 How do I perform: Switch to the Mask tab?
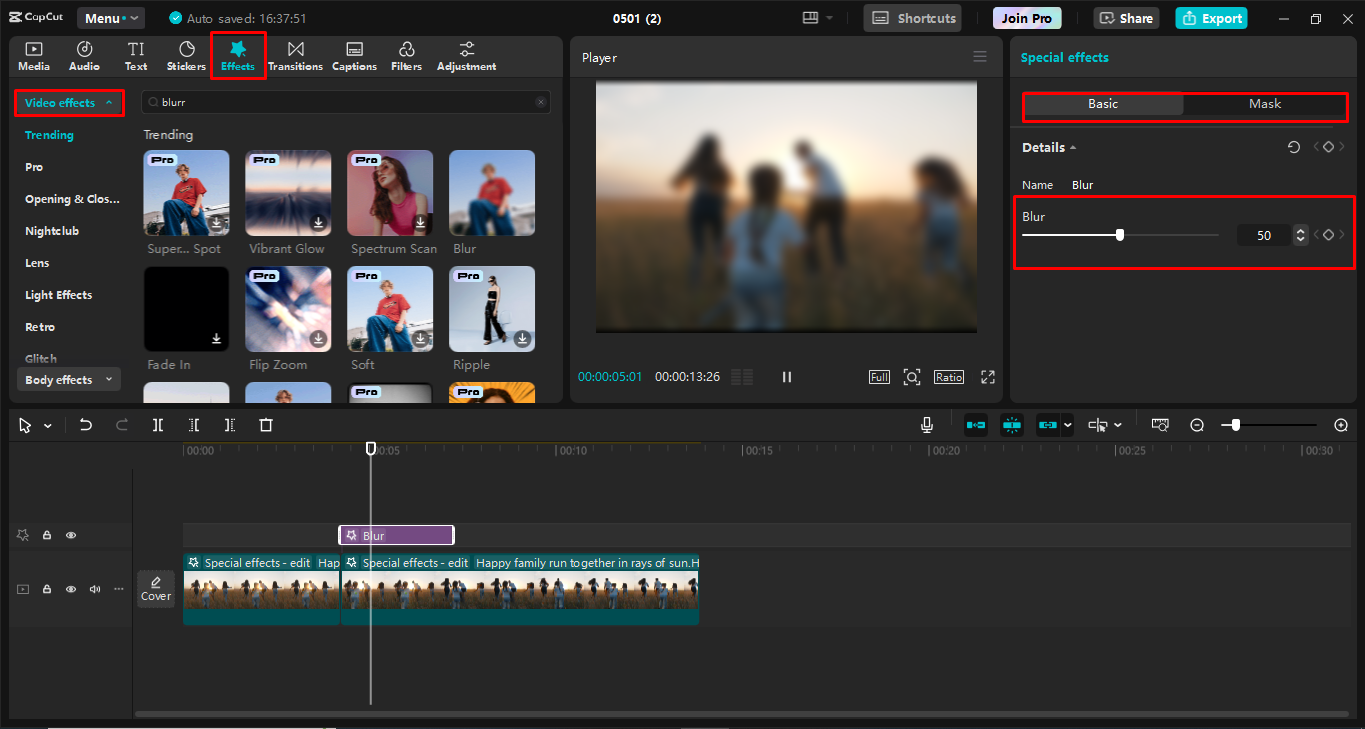pos(1264,103)
